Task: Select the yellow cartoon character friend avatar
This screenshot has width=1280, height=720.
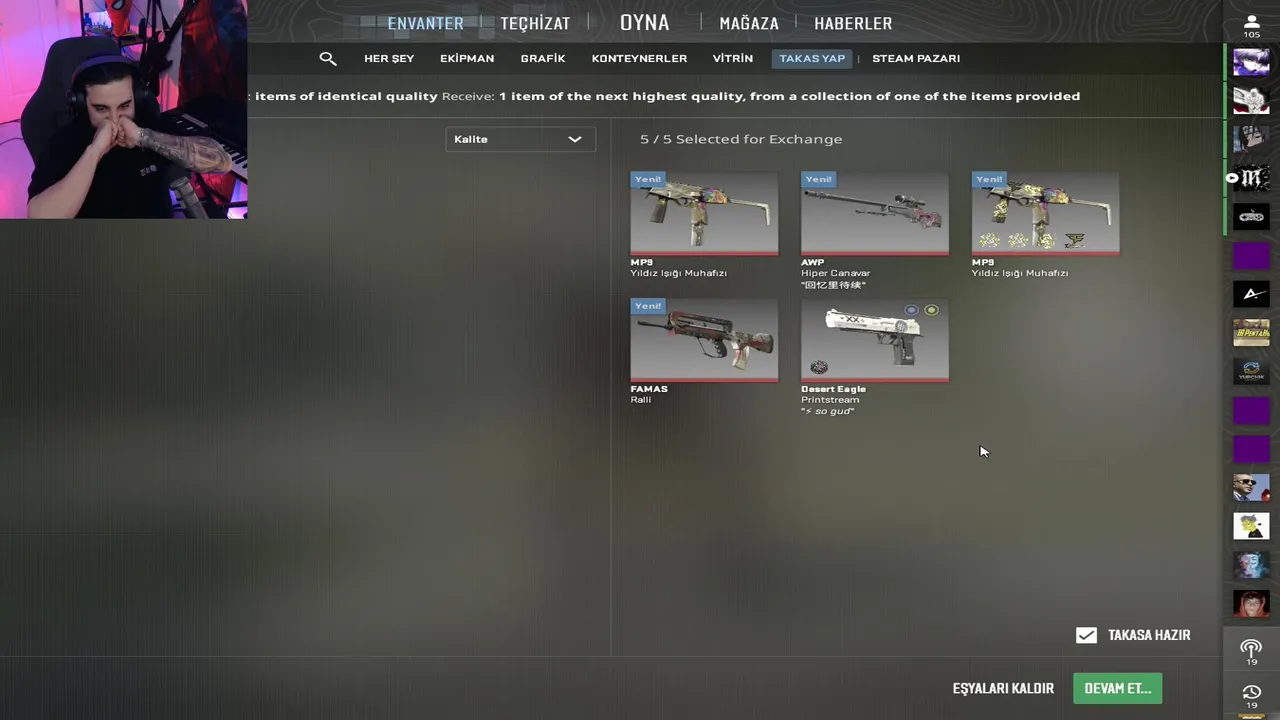Action: tap(1251, 526)
